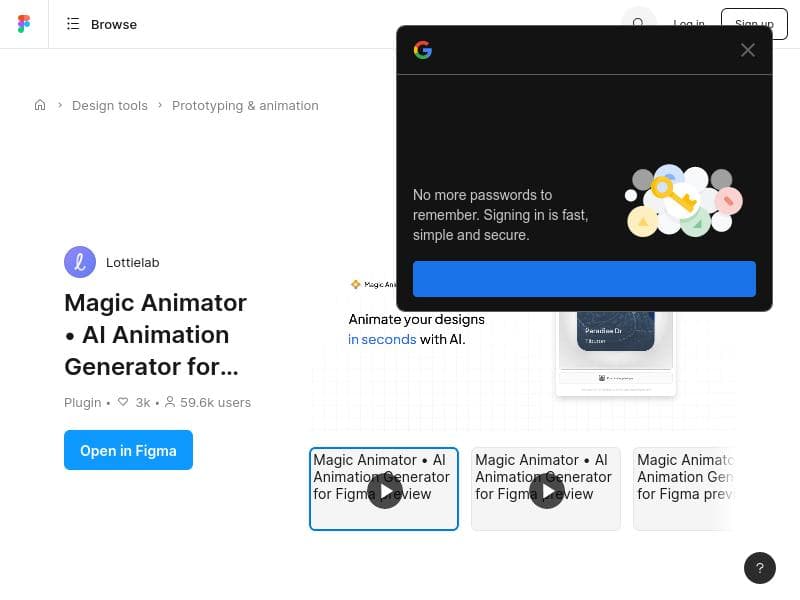Click the 59.6k users person icon
The height and width of the screenshot is (600, 800).
click(x=170, y=402)
